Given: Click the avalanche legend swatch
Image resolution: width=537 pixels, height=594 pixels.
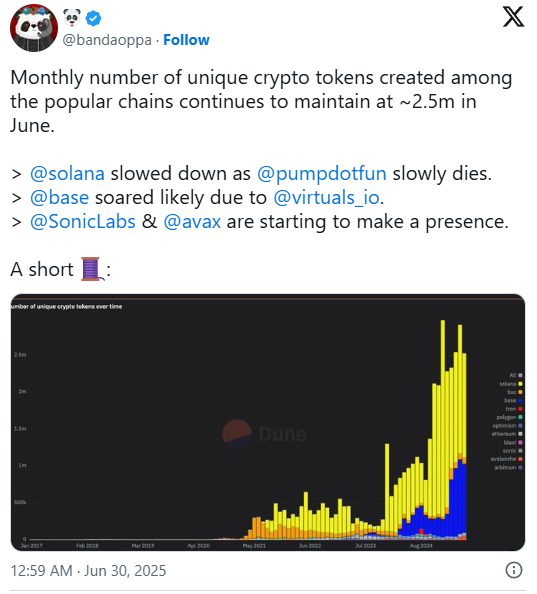Looking at the screenshot, I should [520, 459].
